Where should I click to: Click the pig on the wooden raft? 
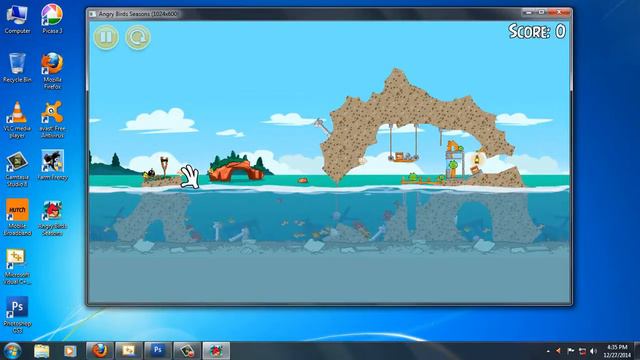click(x=413, y=177)
